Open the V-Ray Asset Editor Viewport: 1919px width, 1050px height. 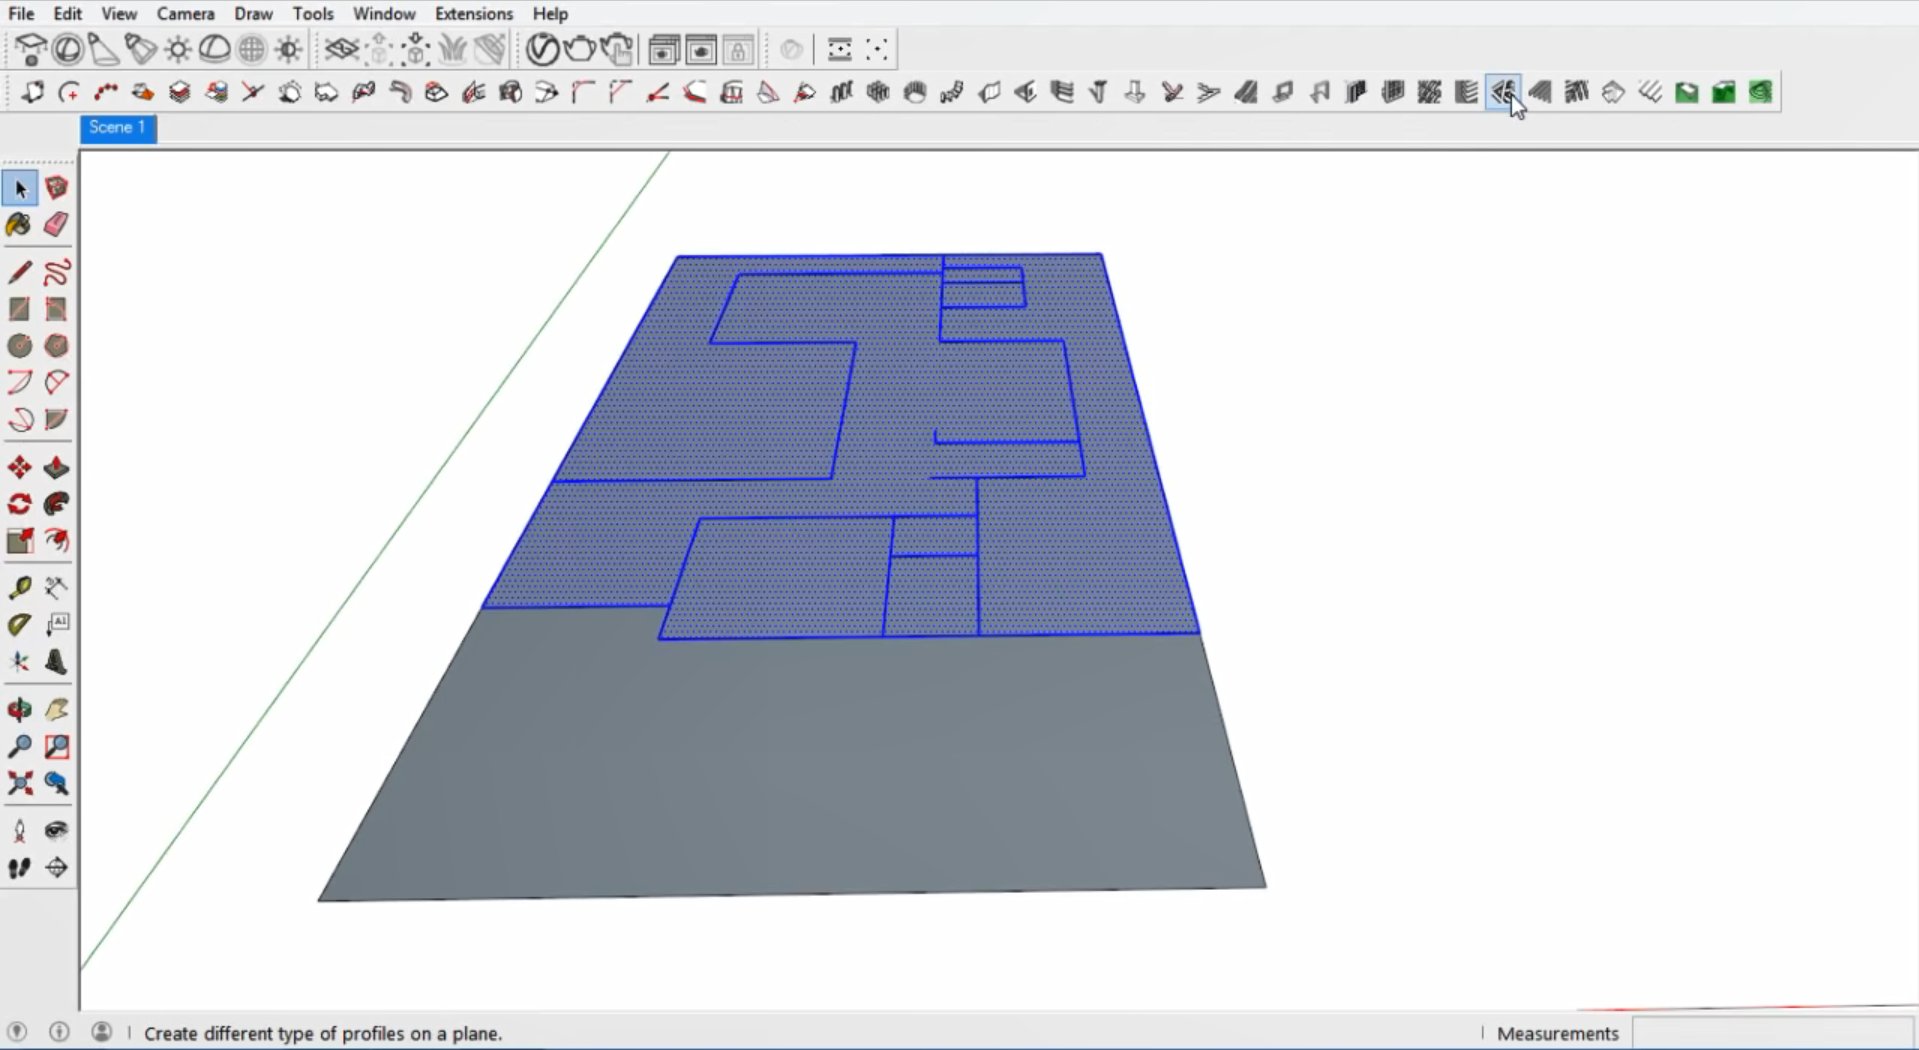tap(543, 49)
